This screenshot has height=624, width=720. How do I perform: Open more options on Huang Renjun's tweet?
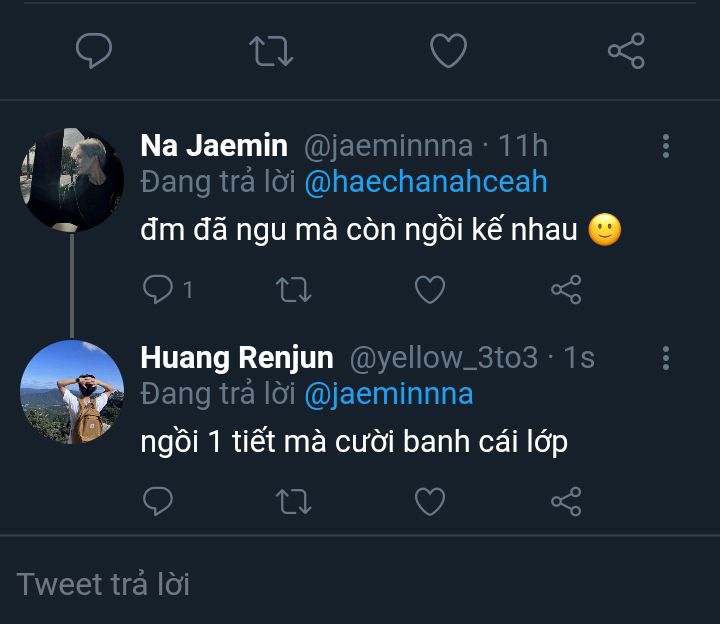coord(666,358)
